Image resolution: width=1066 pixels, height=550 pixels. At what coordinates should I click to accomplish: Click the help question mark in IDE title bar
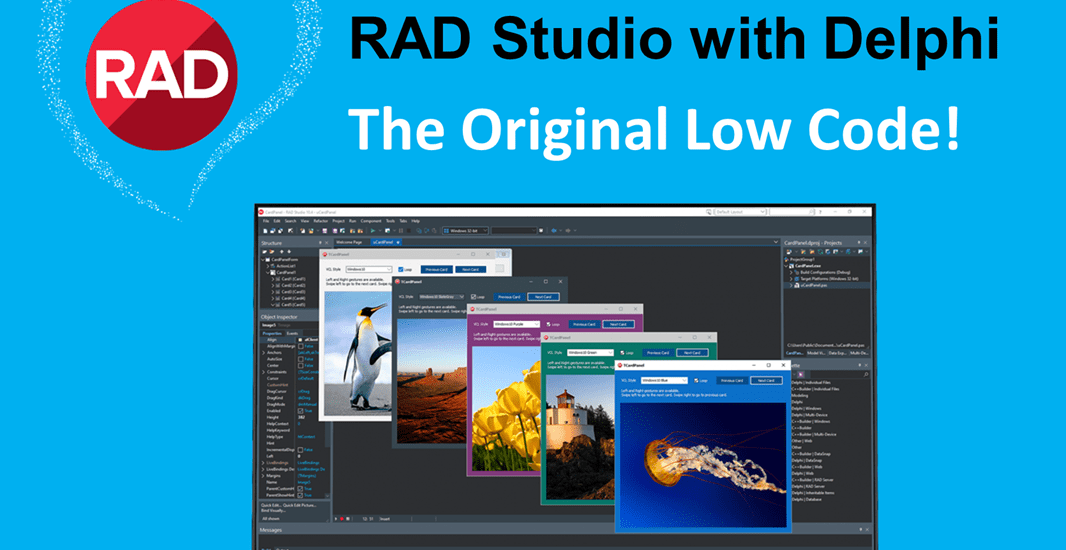tap(820, 212)
